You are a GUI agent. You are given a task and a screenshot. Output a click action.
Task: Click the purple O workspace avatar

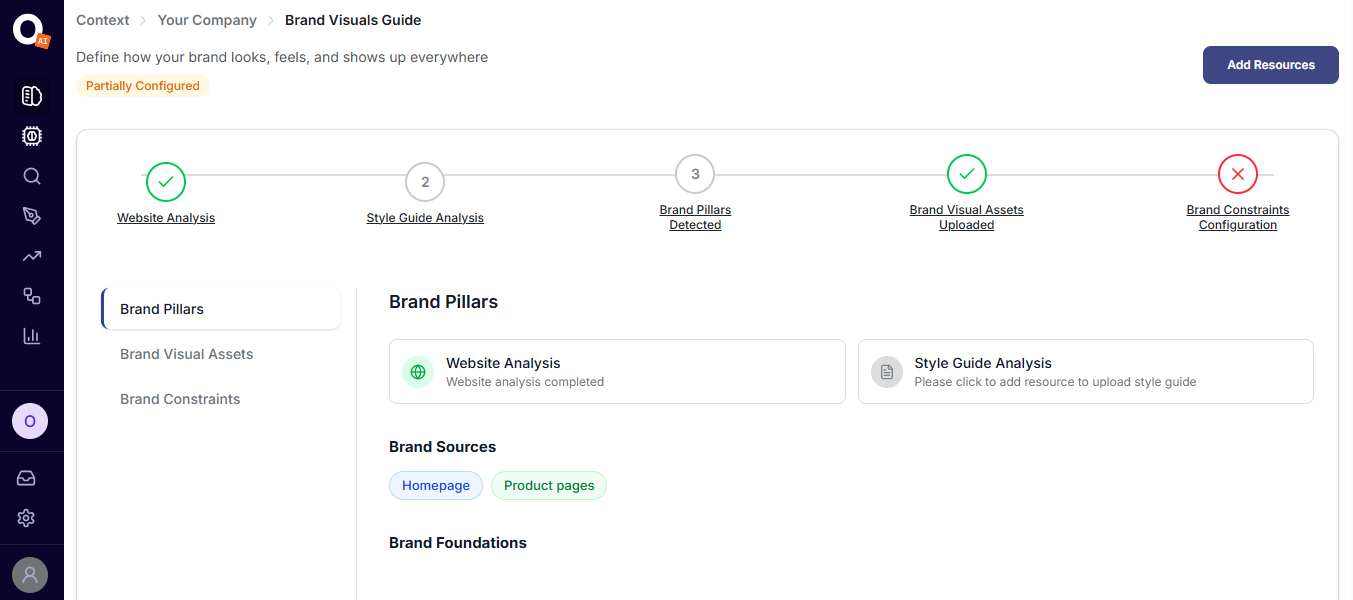(x=30, y=421)
